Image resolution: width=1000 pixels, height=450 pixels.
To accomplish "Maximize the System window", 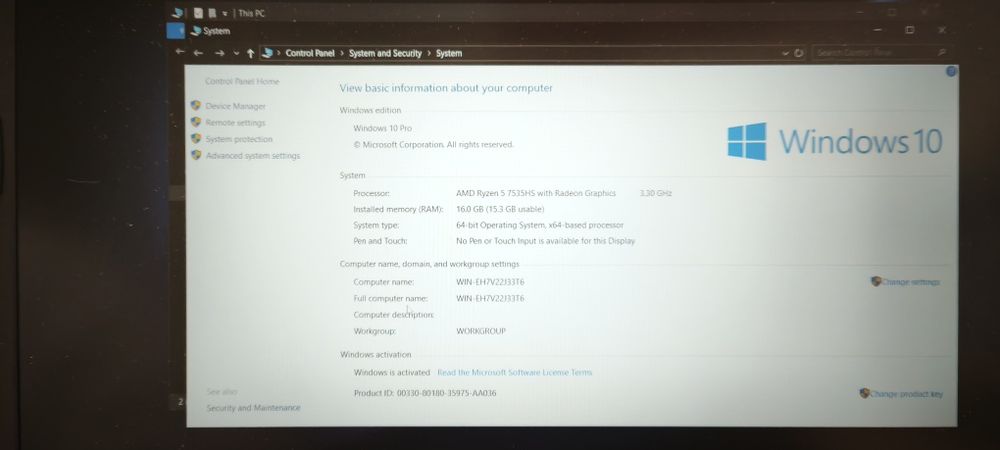I will coord(909,30).
